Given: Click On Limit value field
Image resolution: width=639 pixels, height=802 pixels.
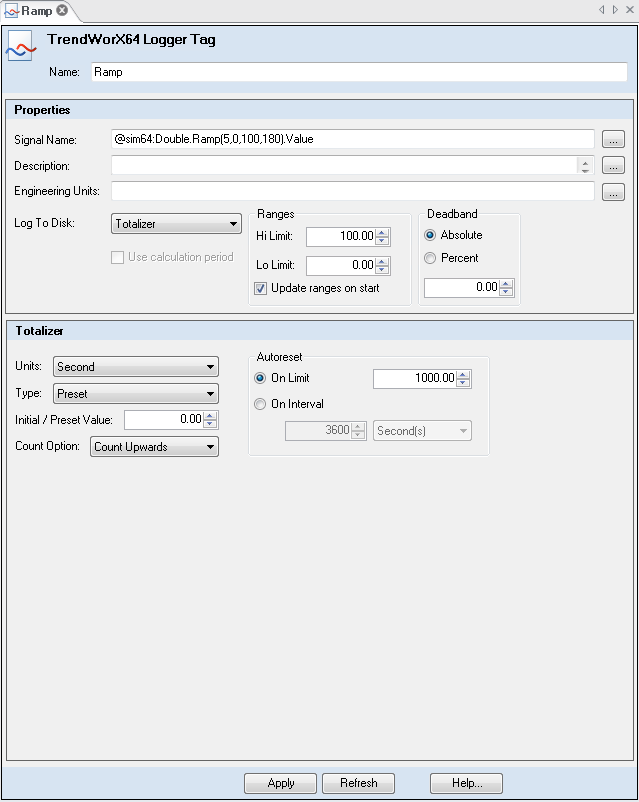Looking at the screenshot, I should coord(414,379).
